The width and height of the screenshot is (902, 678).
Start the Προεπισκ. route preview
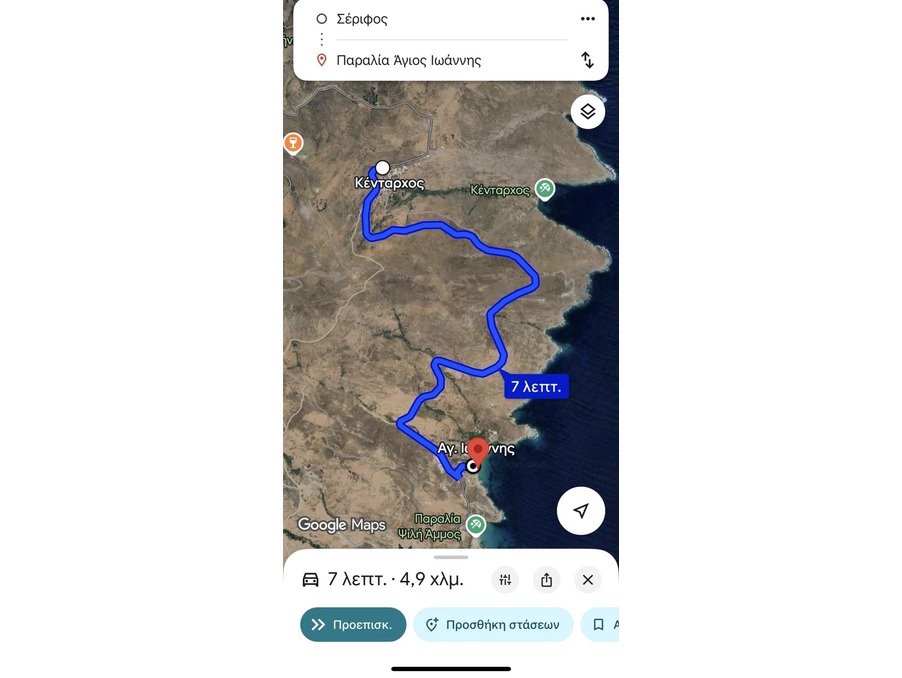[353, 625]
